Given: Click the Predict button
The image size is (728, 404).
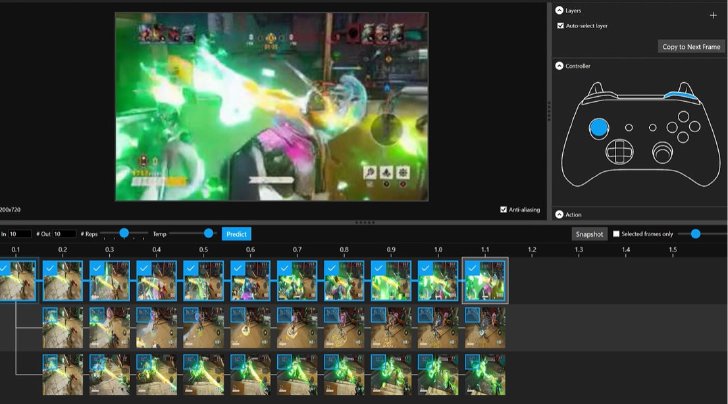Looking at the screenshot, I should point(236,234).
